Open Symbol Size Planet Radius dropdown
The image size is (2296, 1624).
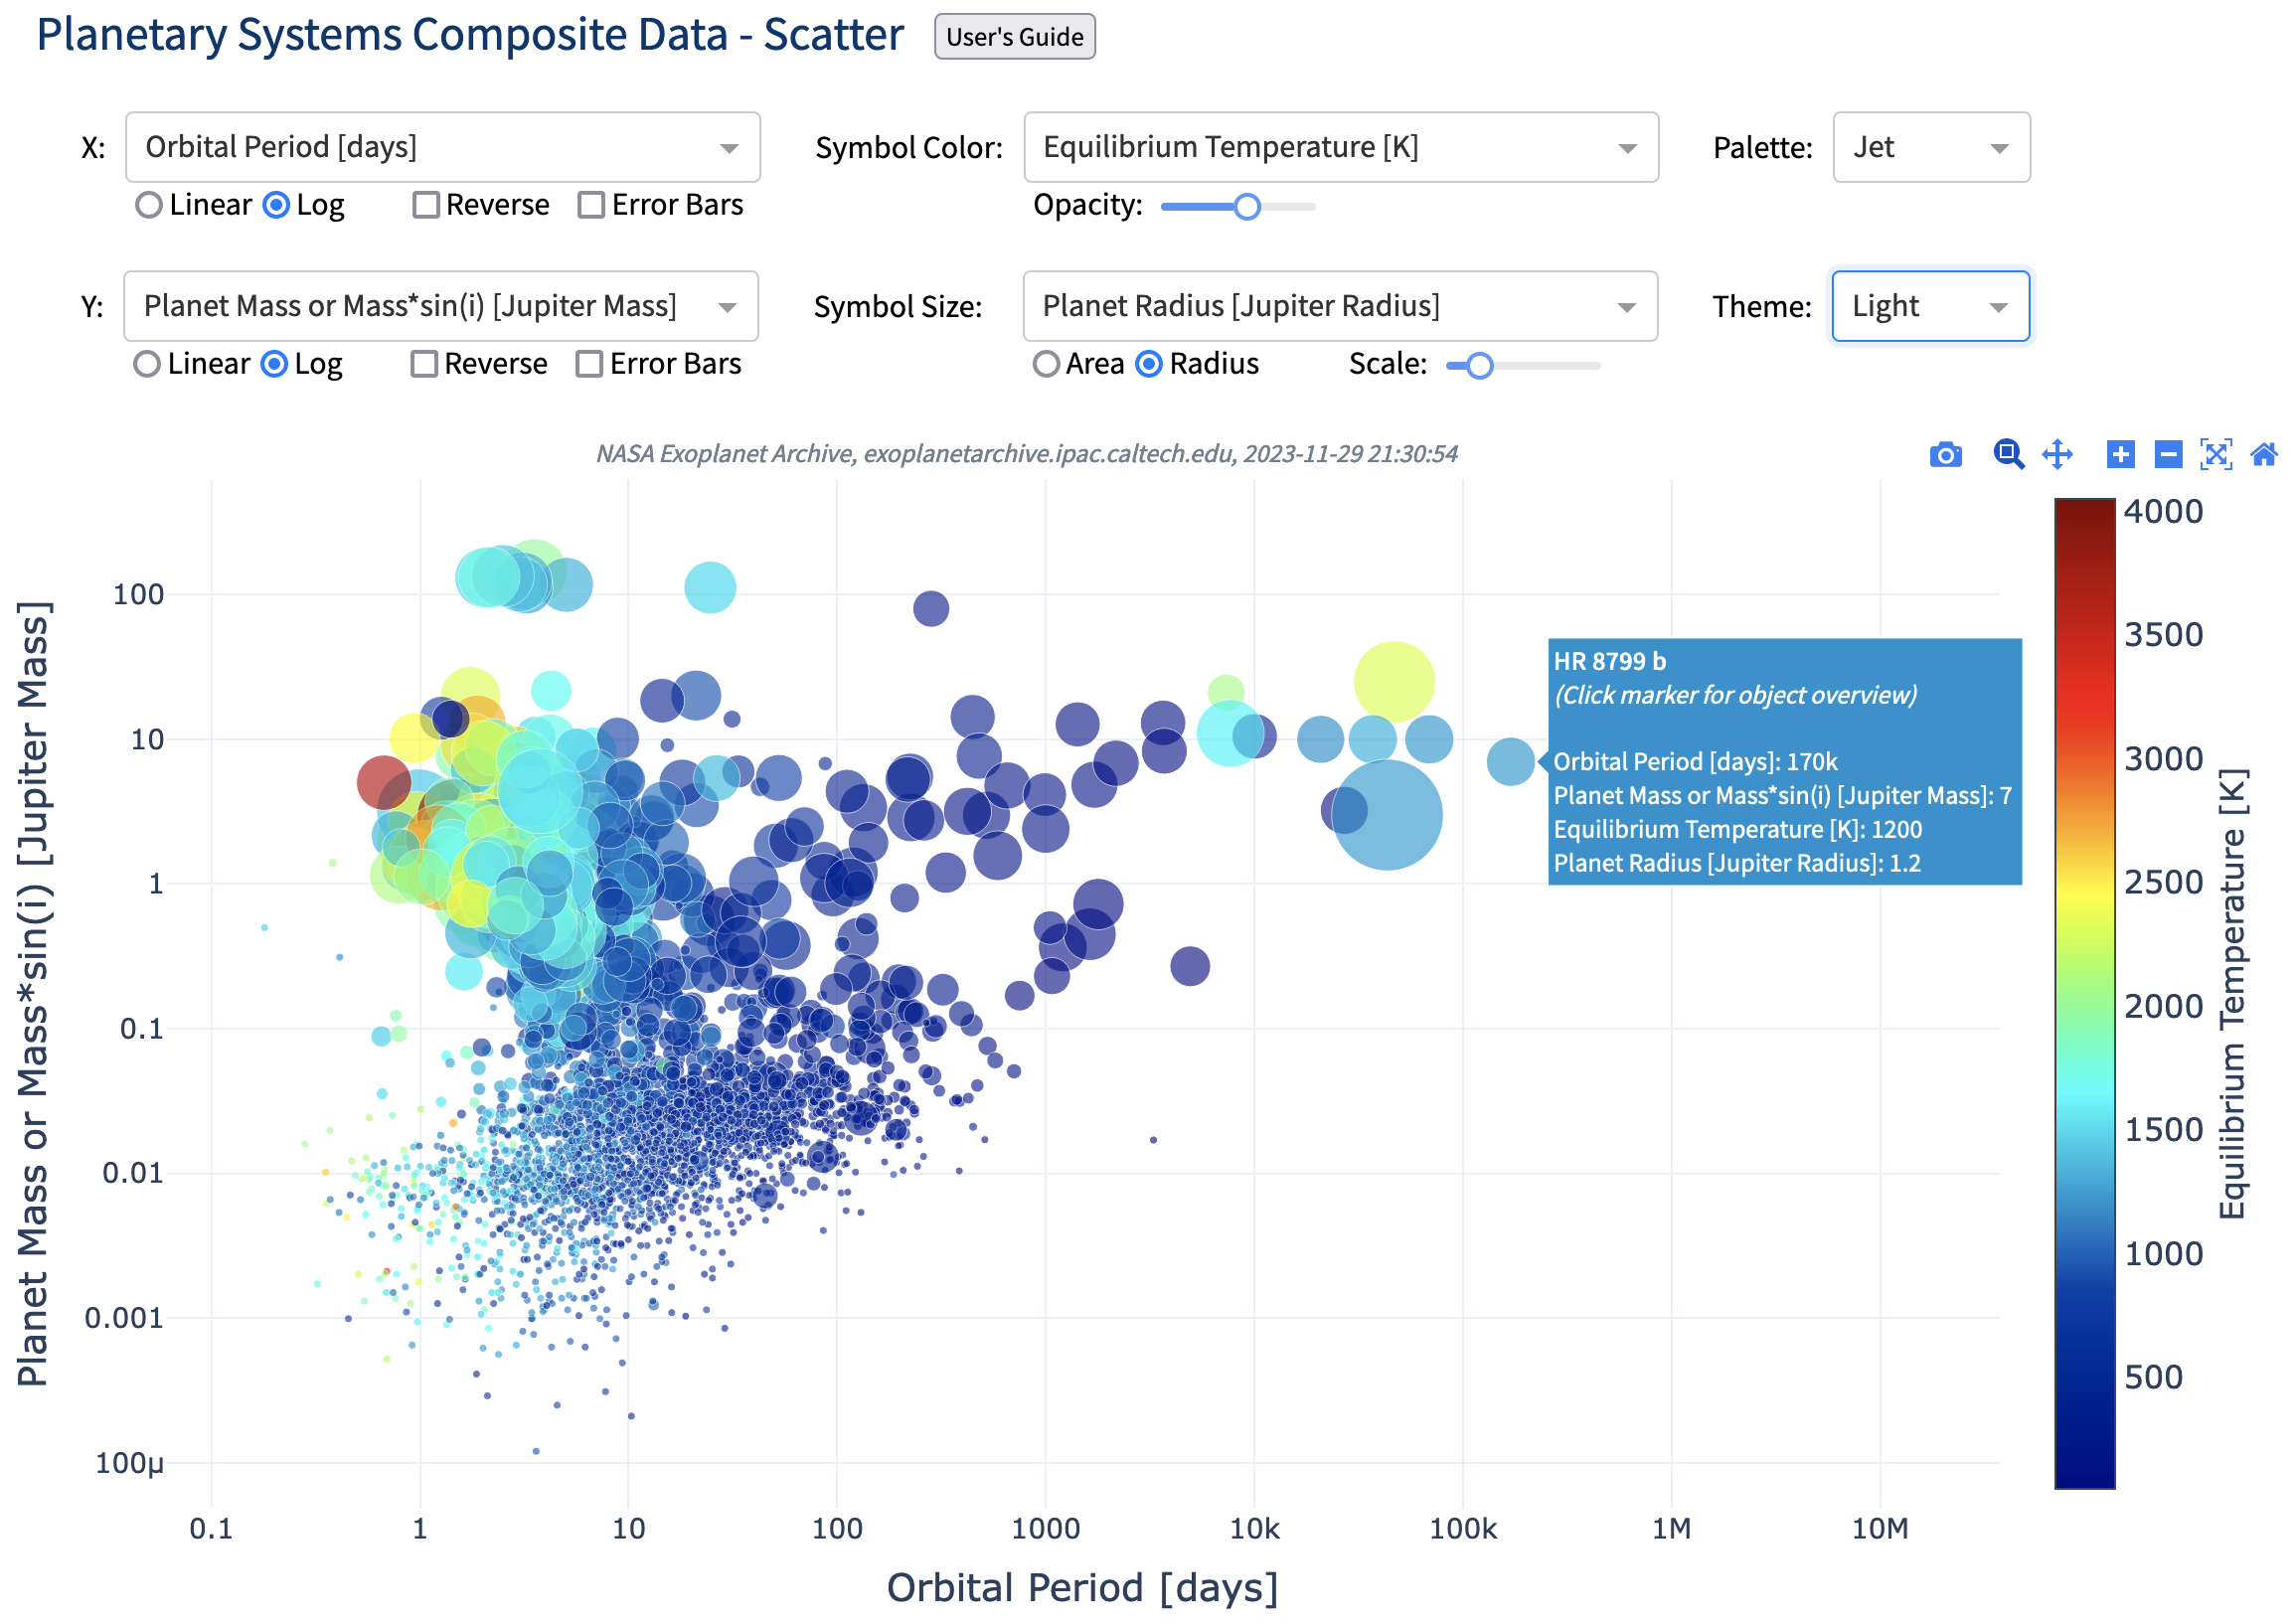(x=1340, y=306)
